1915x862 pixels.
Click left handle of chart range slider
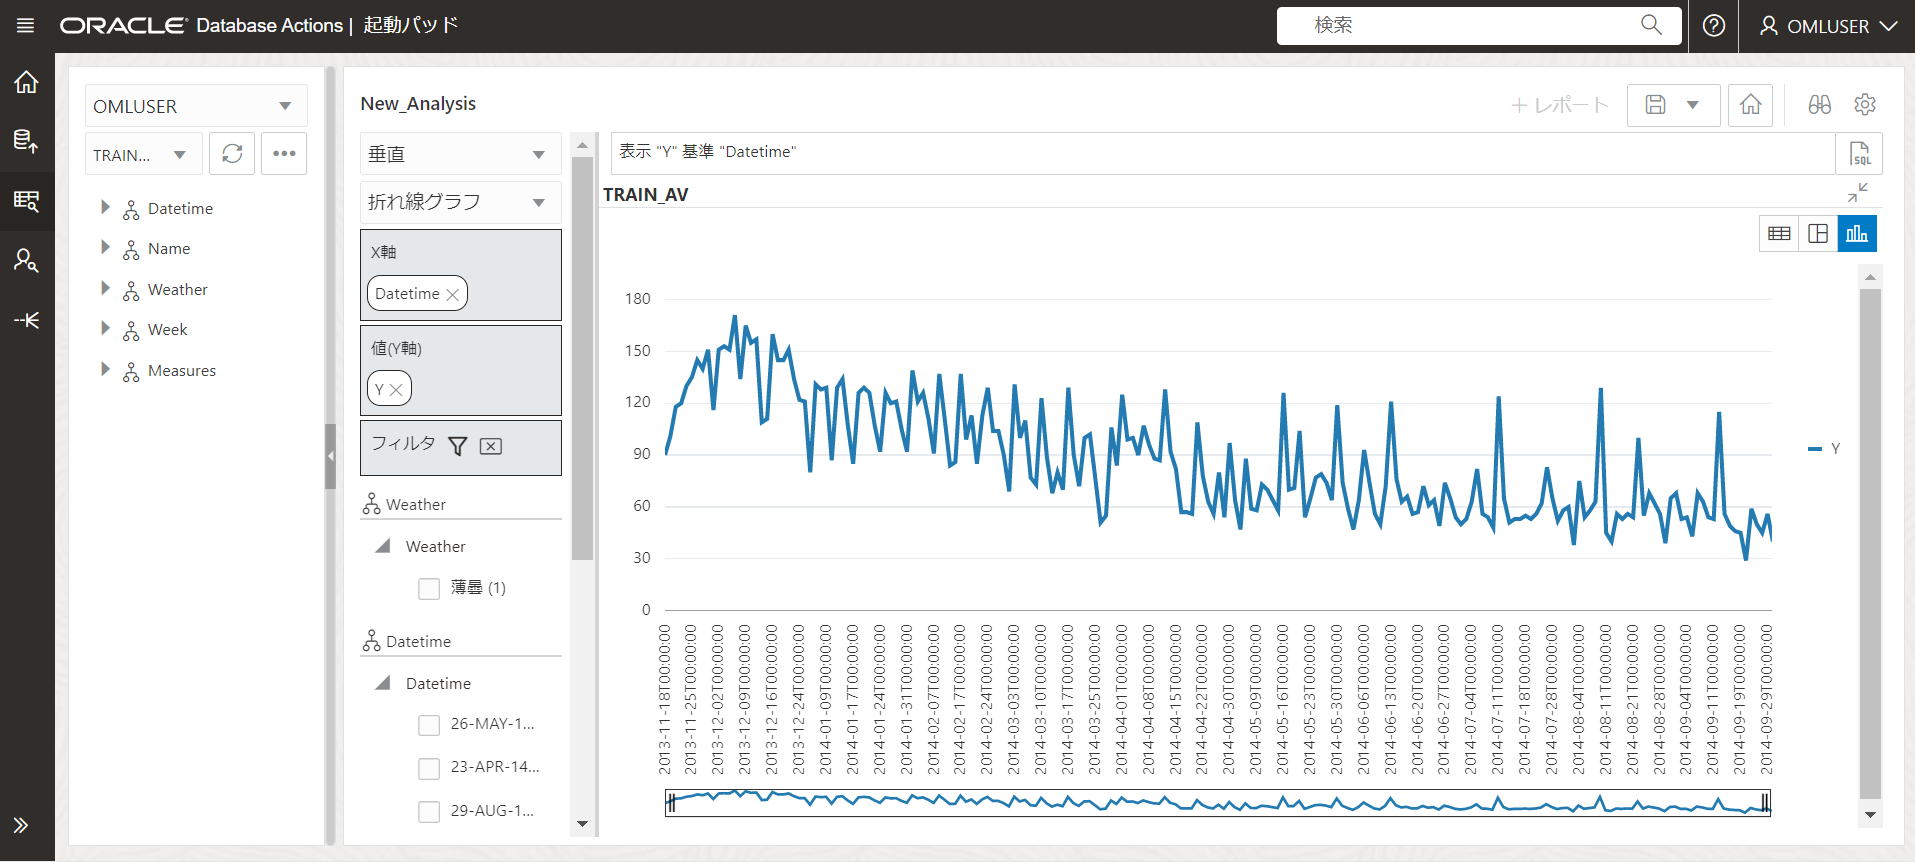672,802
